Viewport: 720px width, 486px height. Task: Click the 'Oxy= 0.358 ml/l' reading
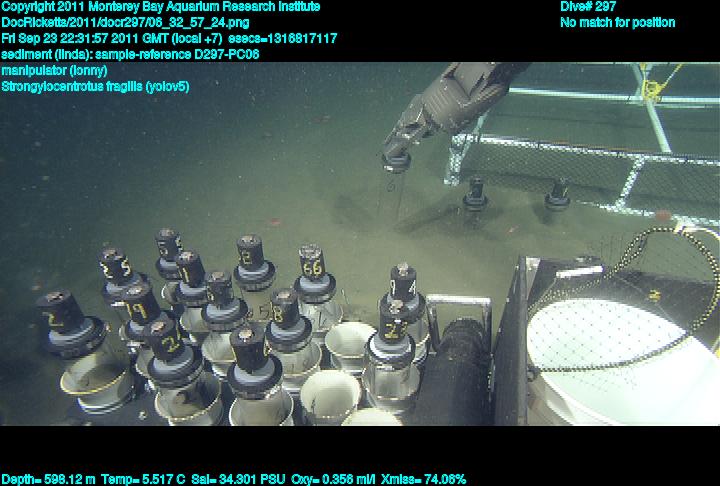point(333,480)
